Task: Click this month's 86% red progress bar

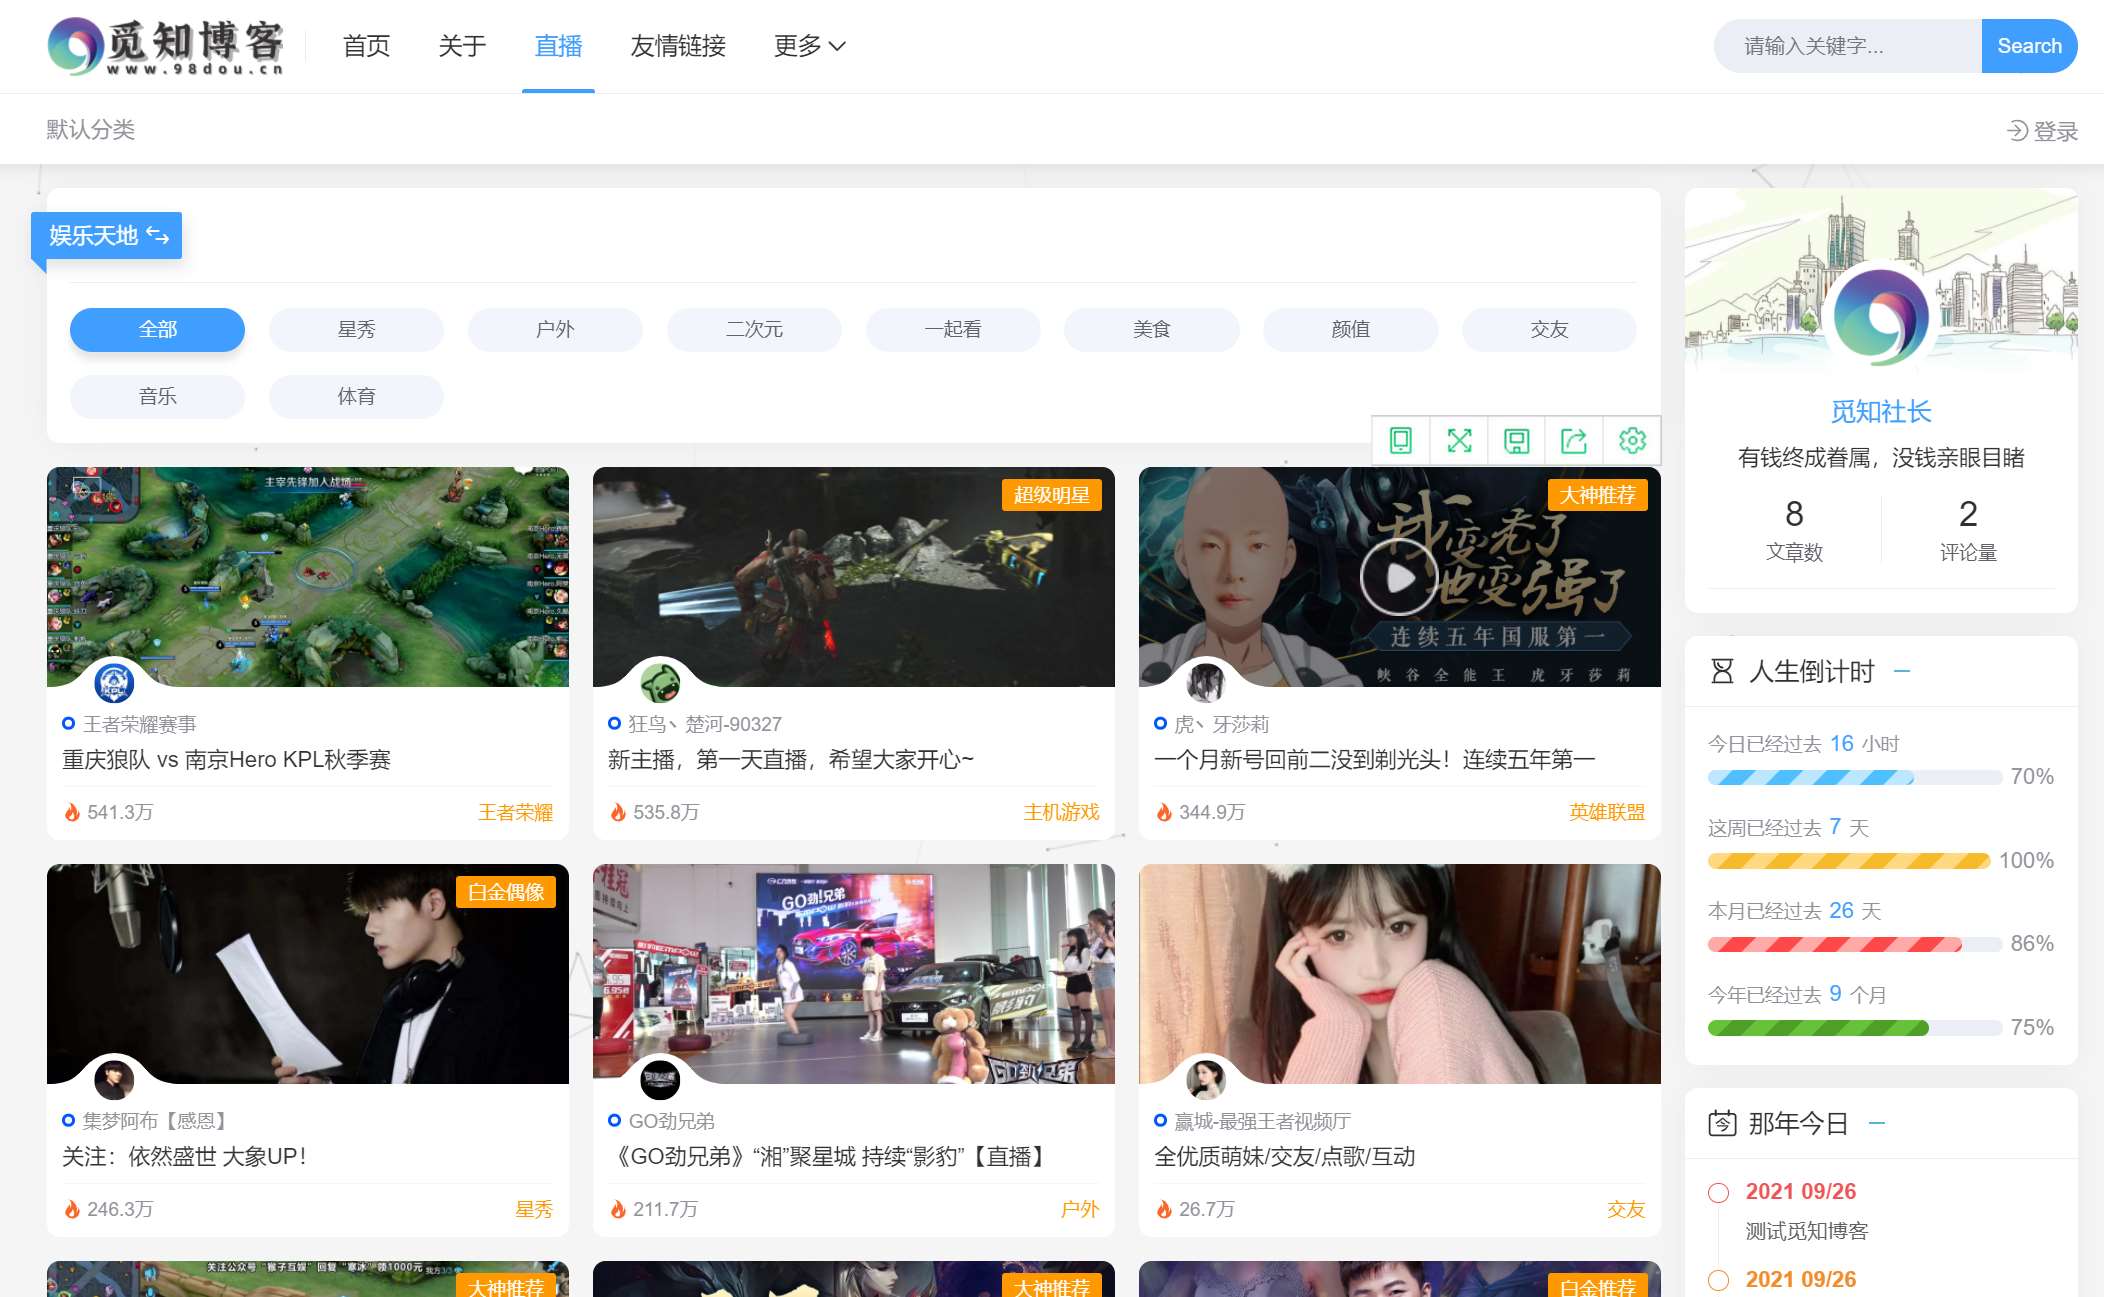Action: (1854, 944)
